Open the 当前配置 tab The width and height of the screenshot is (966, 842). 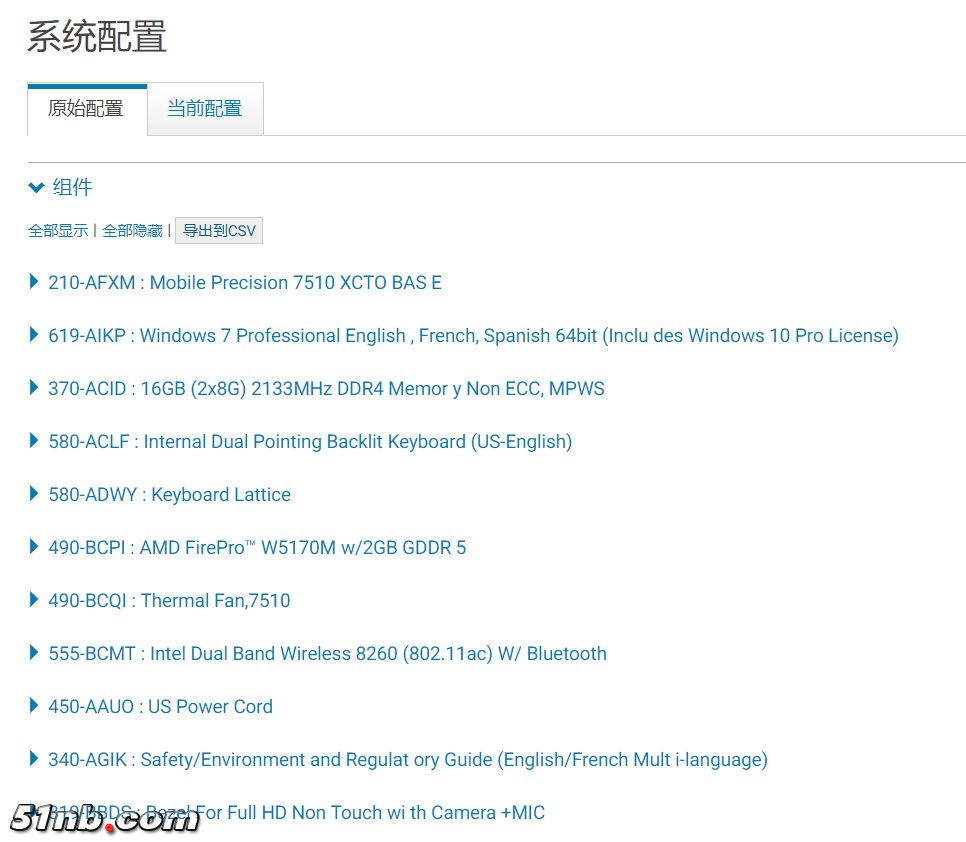click(x=204, y=109)
